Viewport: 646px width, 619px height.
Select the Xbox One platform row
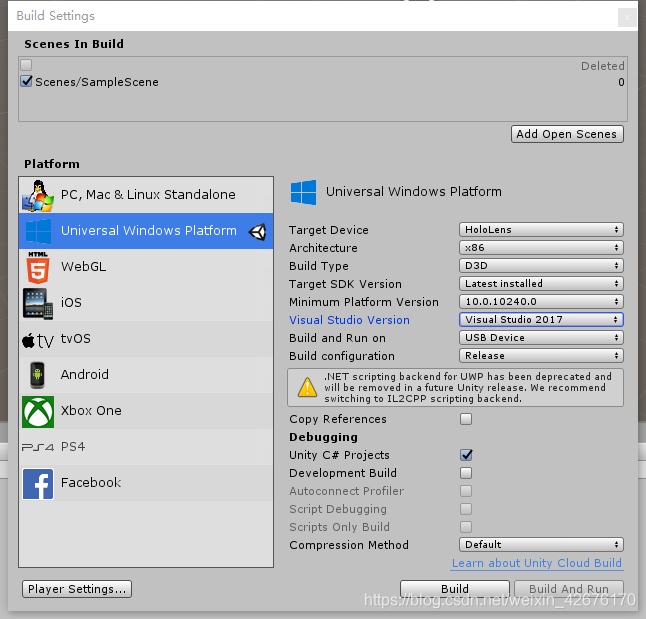[146, 411]
